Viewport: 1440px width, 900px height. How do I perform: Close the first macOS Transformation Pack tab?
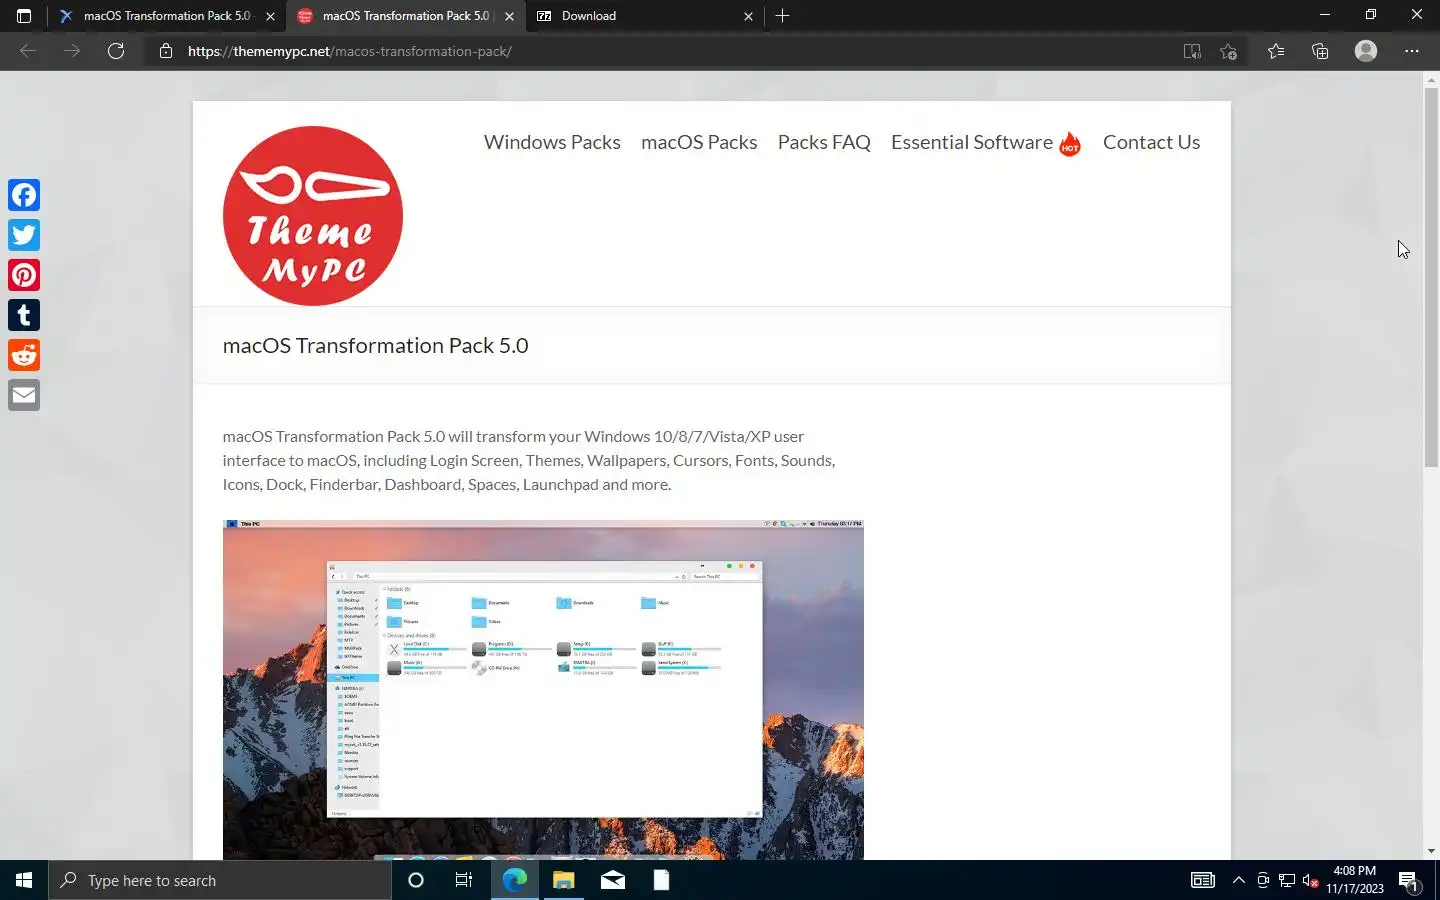(270, 16)
